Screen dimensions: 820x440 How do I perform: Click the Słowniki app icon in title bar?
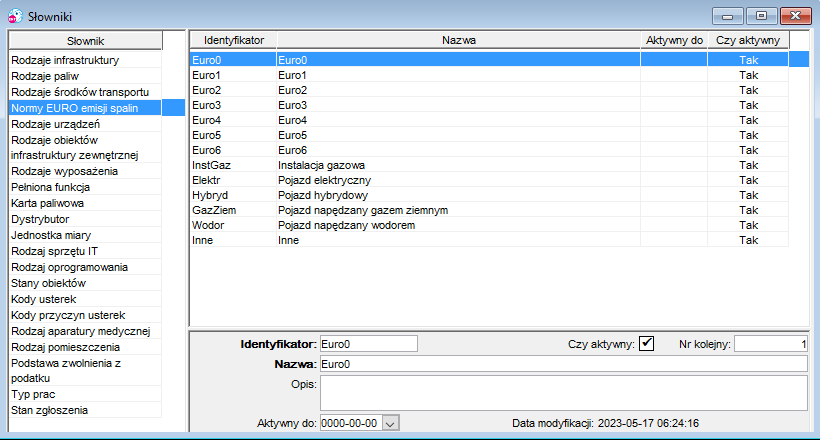pyautogui.click(x=15, y=16)
